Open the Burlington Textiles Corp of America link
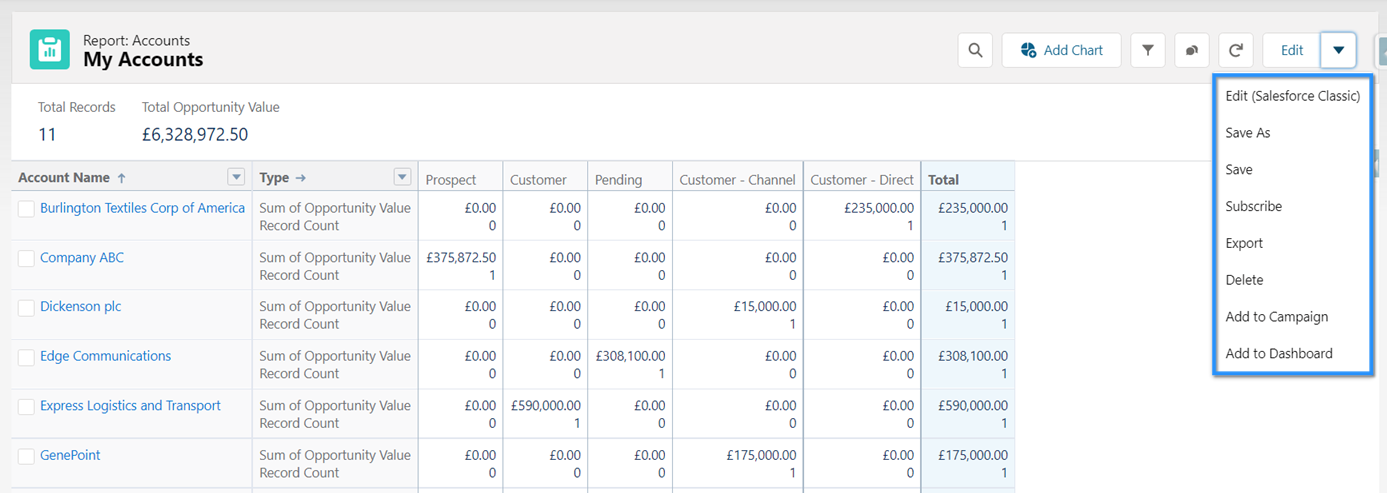The height and width of the screenshot is (493, 1387). point(142,208)
